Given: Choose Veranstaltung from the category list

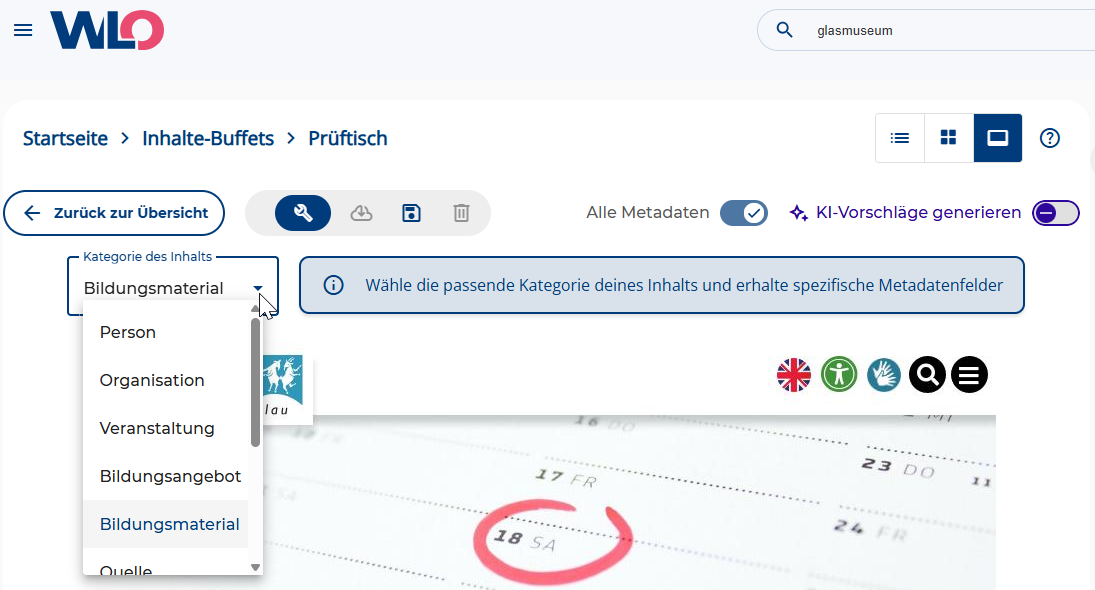Looking at the screenshot, I should point(166,429).
